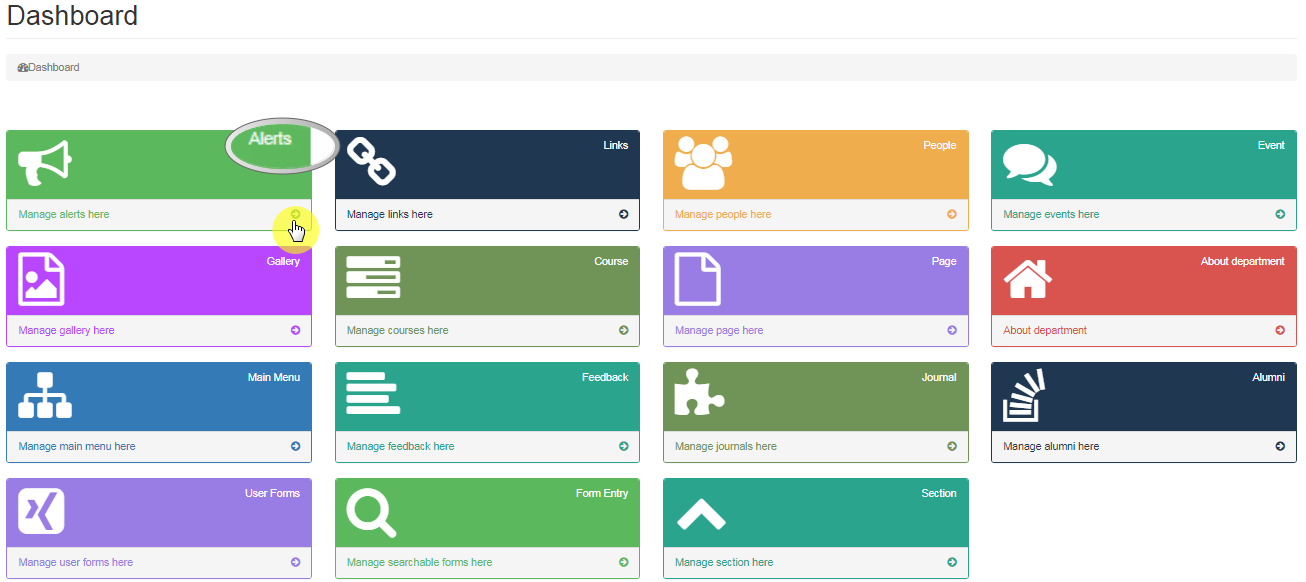The image size is (1306, 582).
Task: Click the chain link icon on Links card
Action: pyautogui.click(x=371, y=162)
